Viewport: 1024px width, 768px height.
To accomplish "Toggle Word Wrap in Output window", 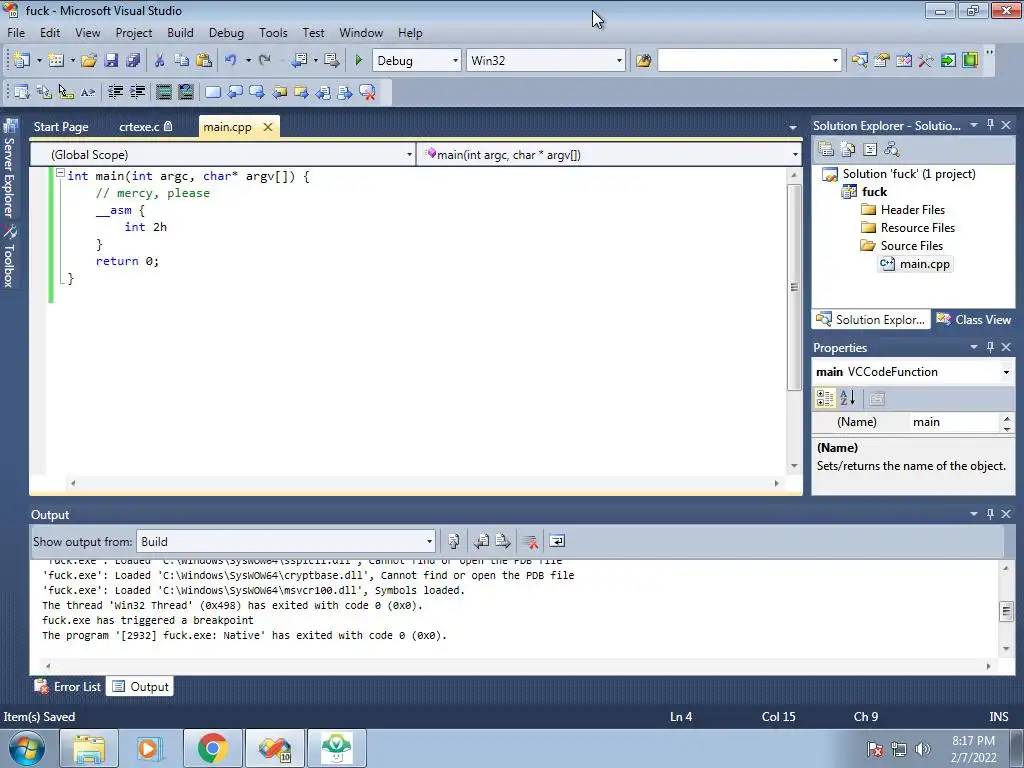I will click(x=557, y=541).
